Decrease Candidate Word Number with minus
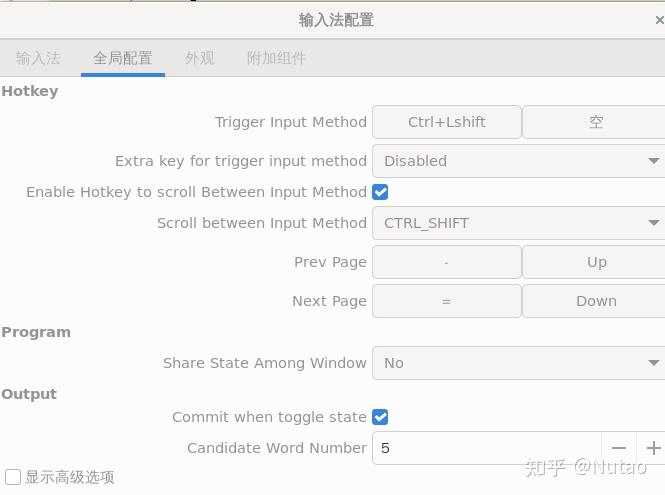Screen dimensions: 665x495 [619, 448]
